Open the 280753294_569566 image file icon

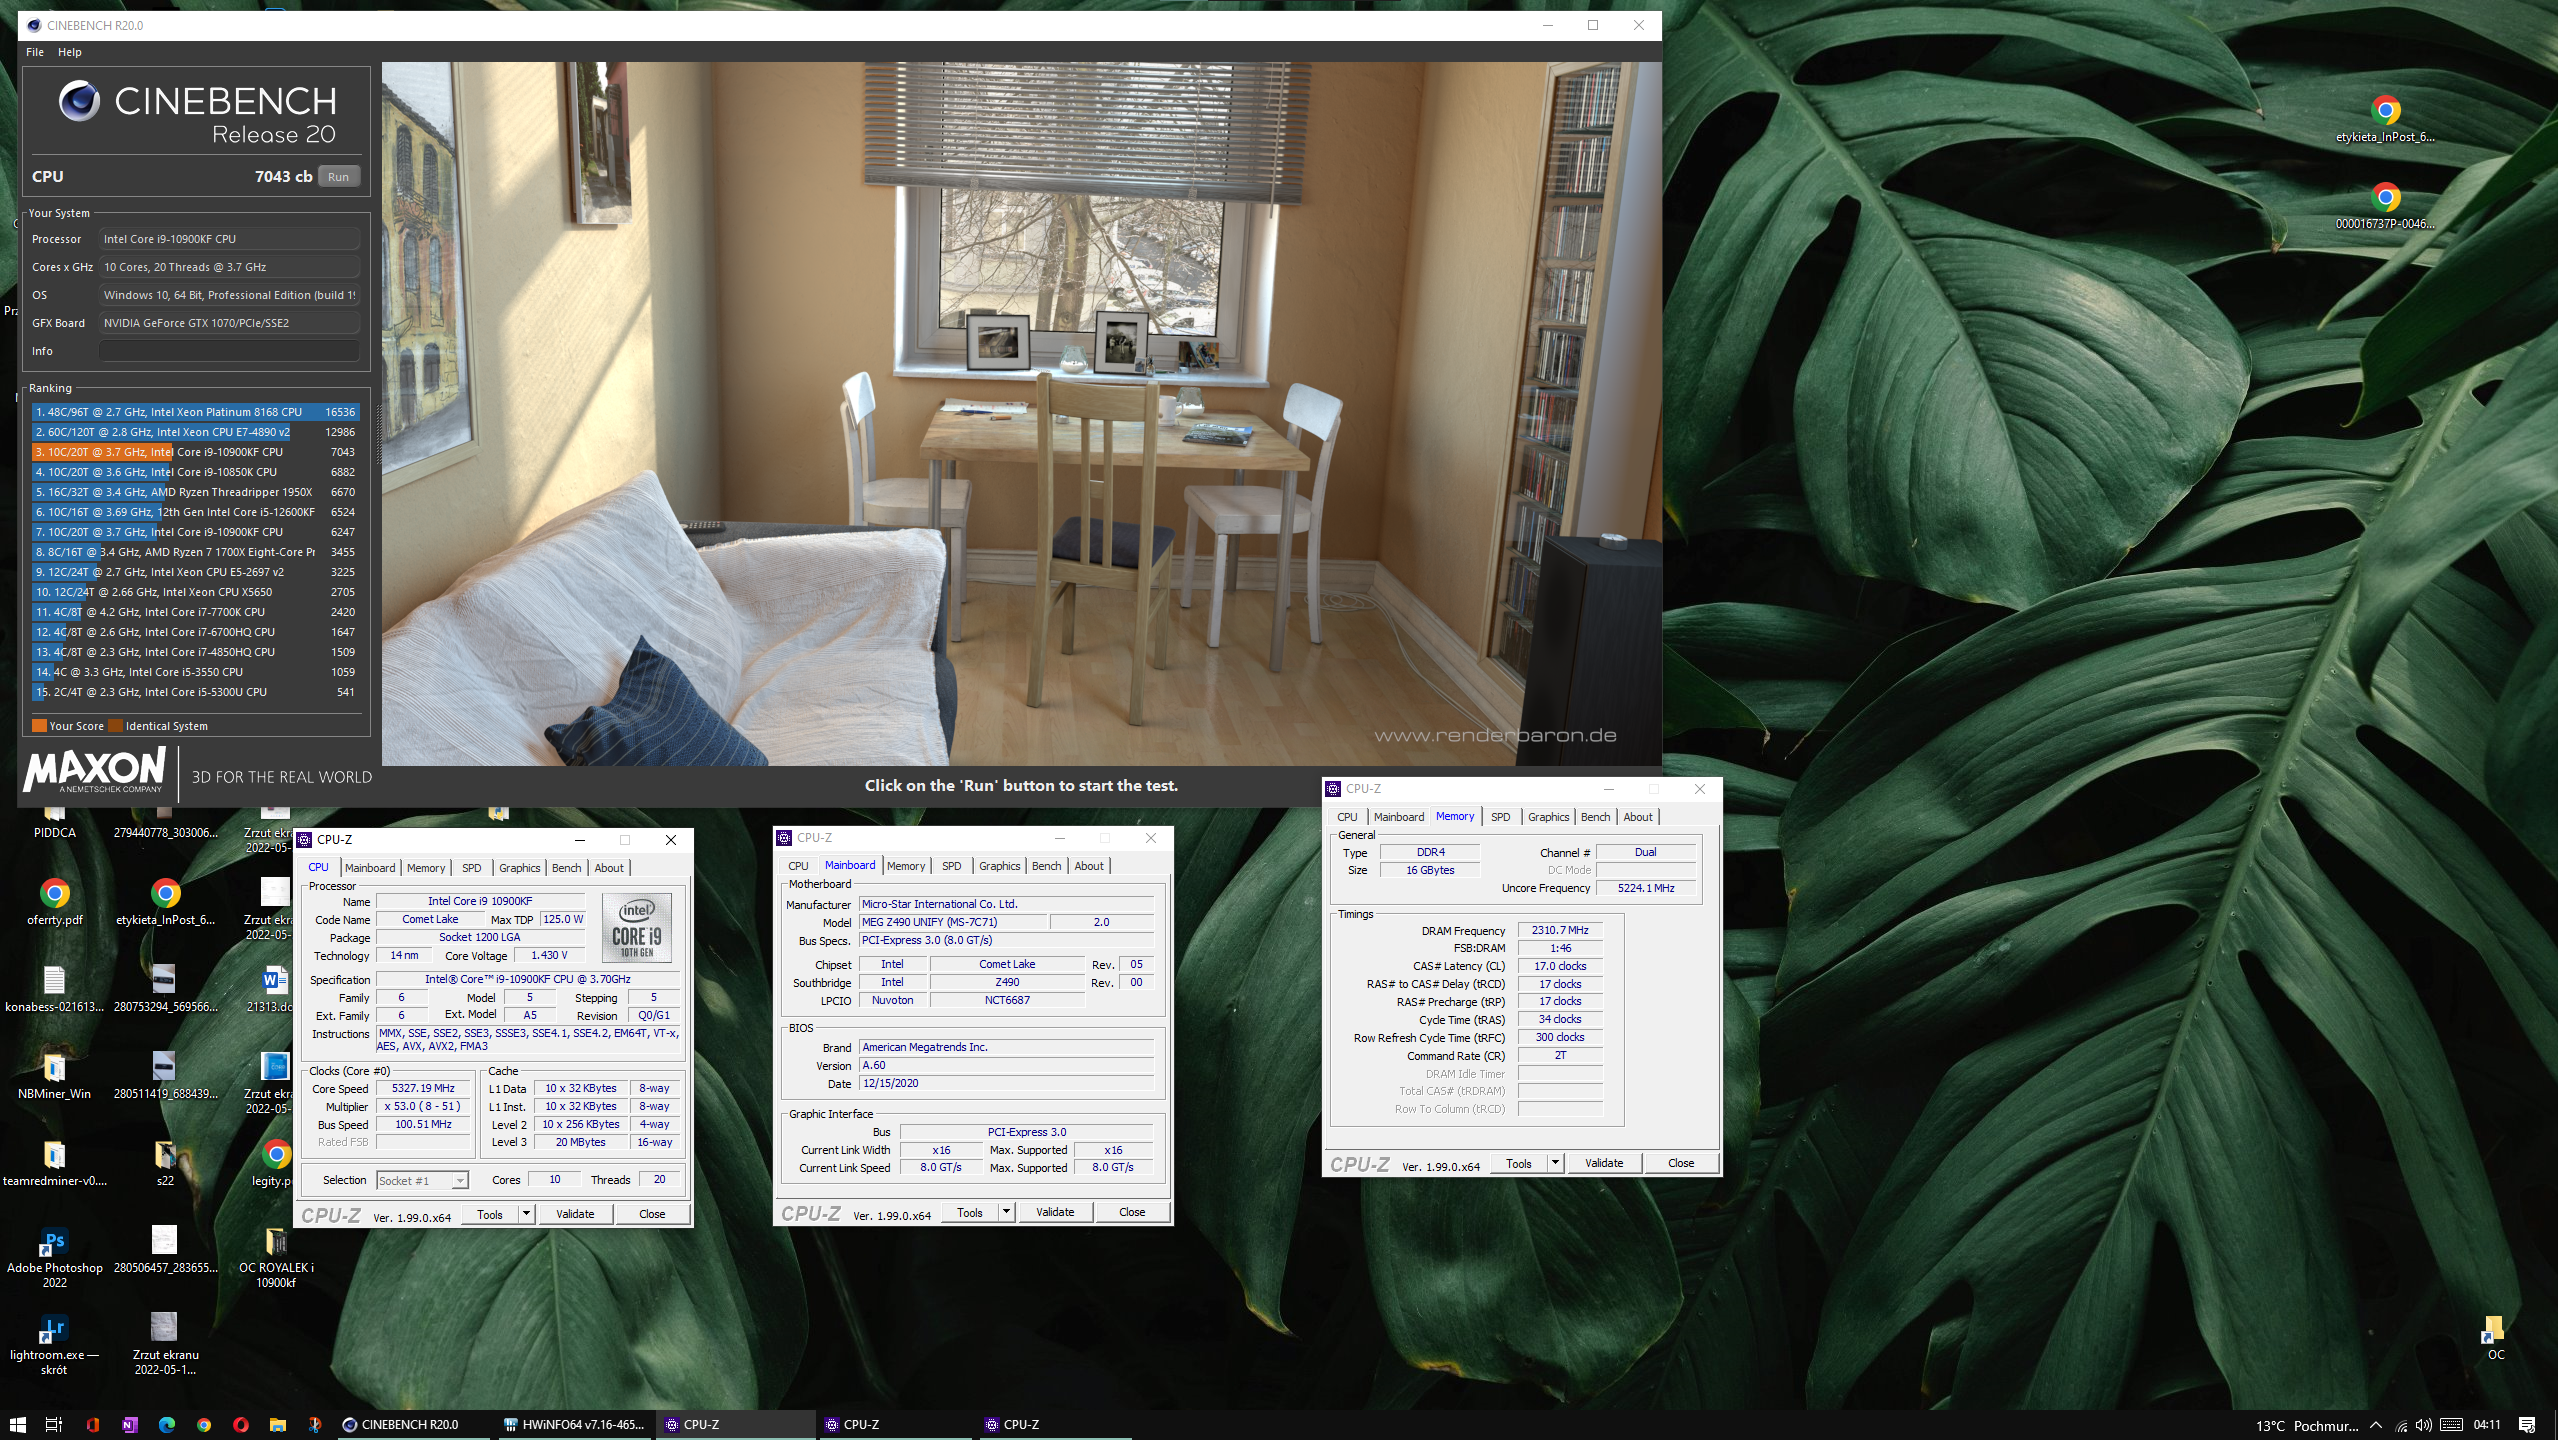(165, 988)
